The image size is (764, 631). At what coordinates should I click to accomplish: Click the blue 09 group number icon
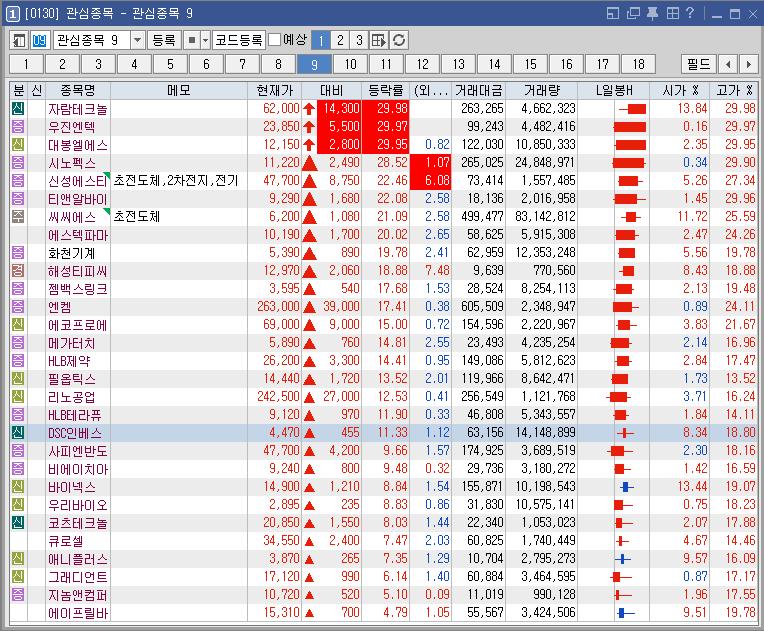coord(39,40)
